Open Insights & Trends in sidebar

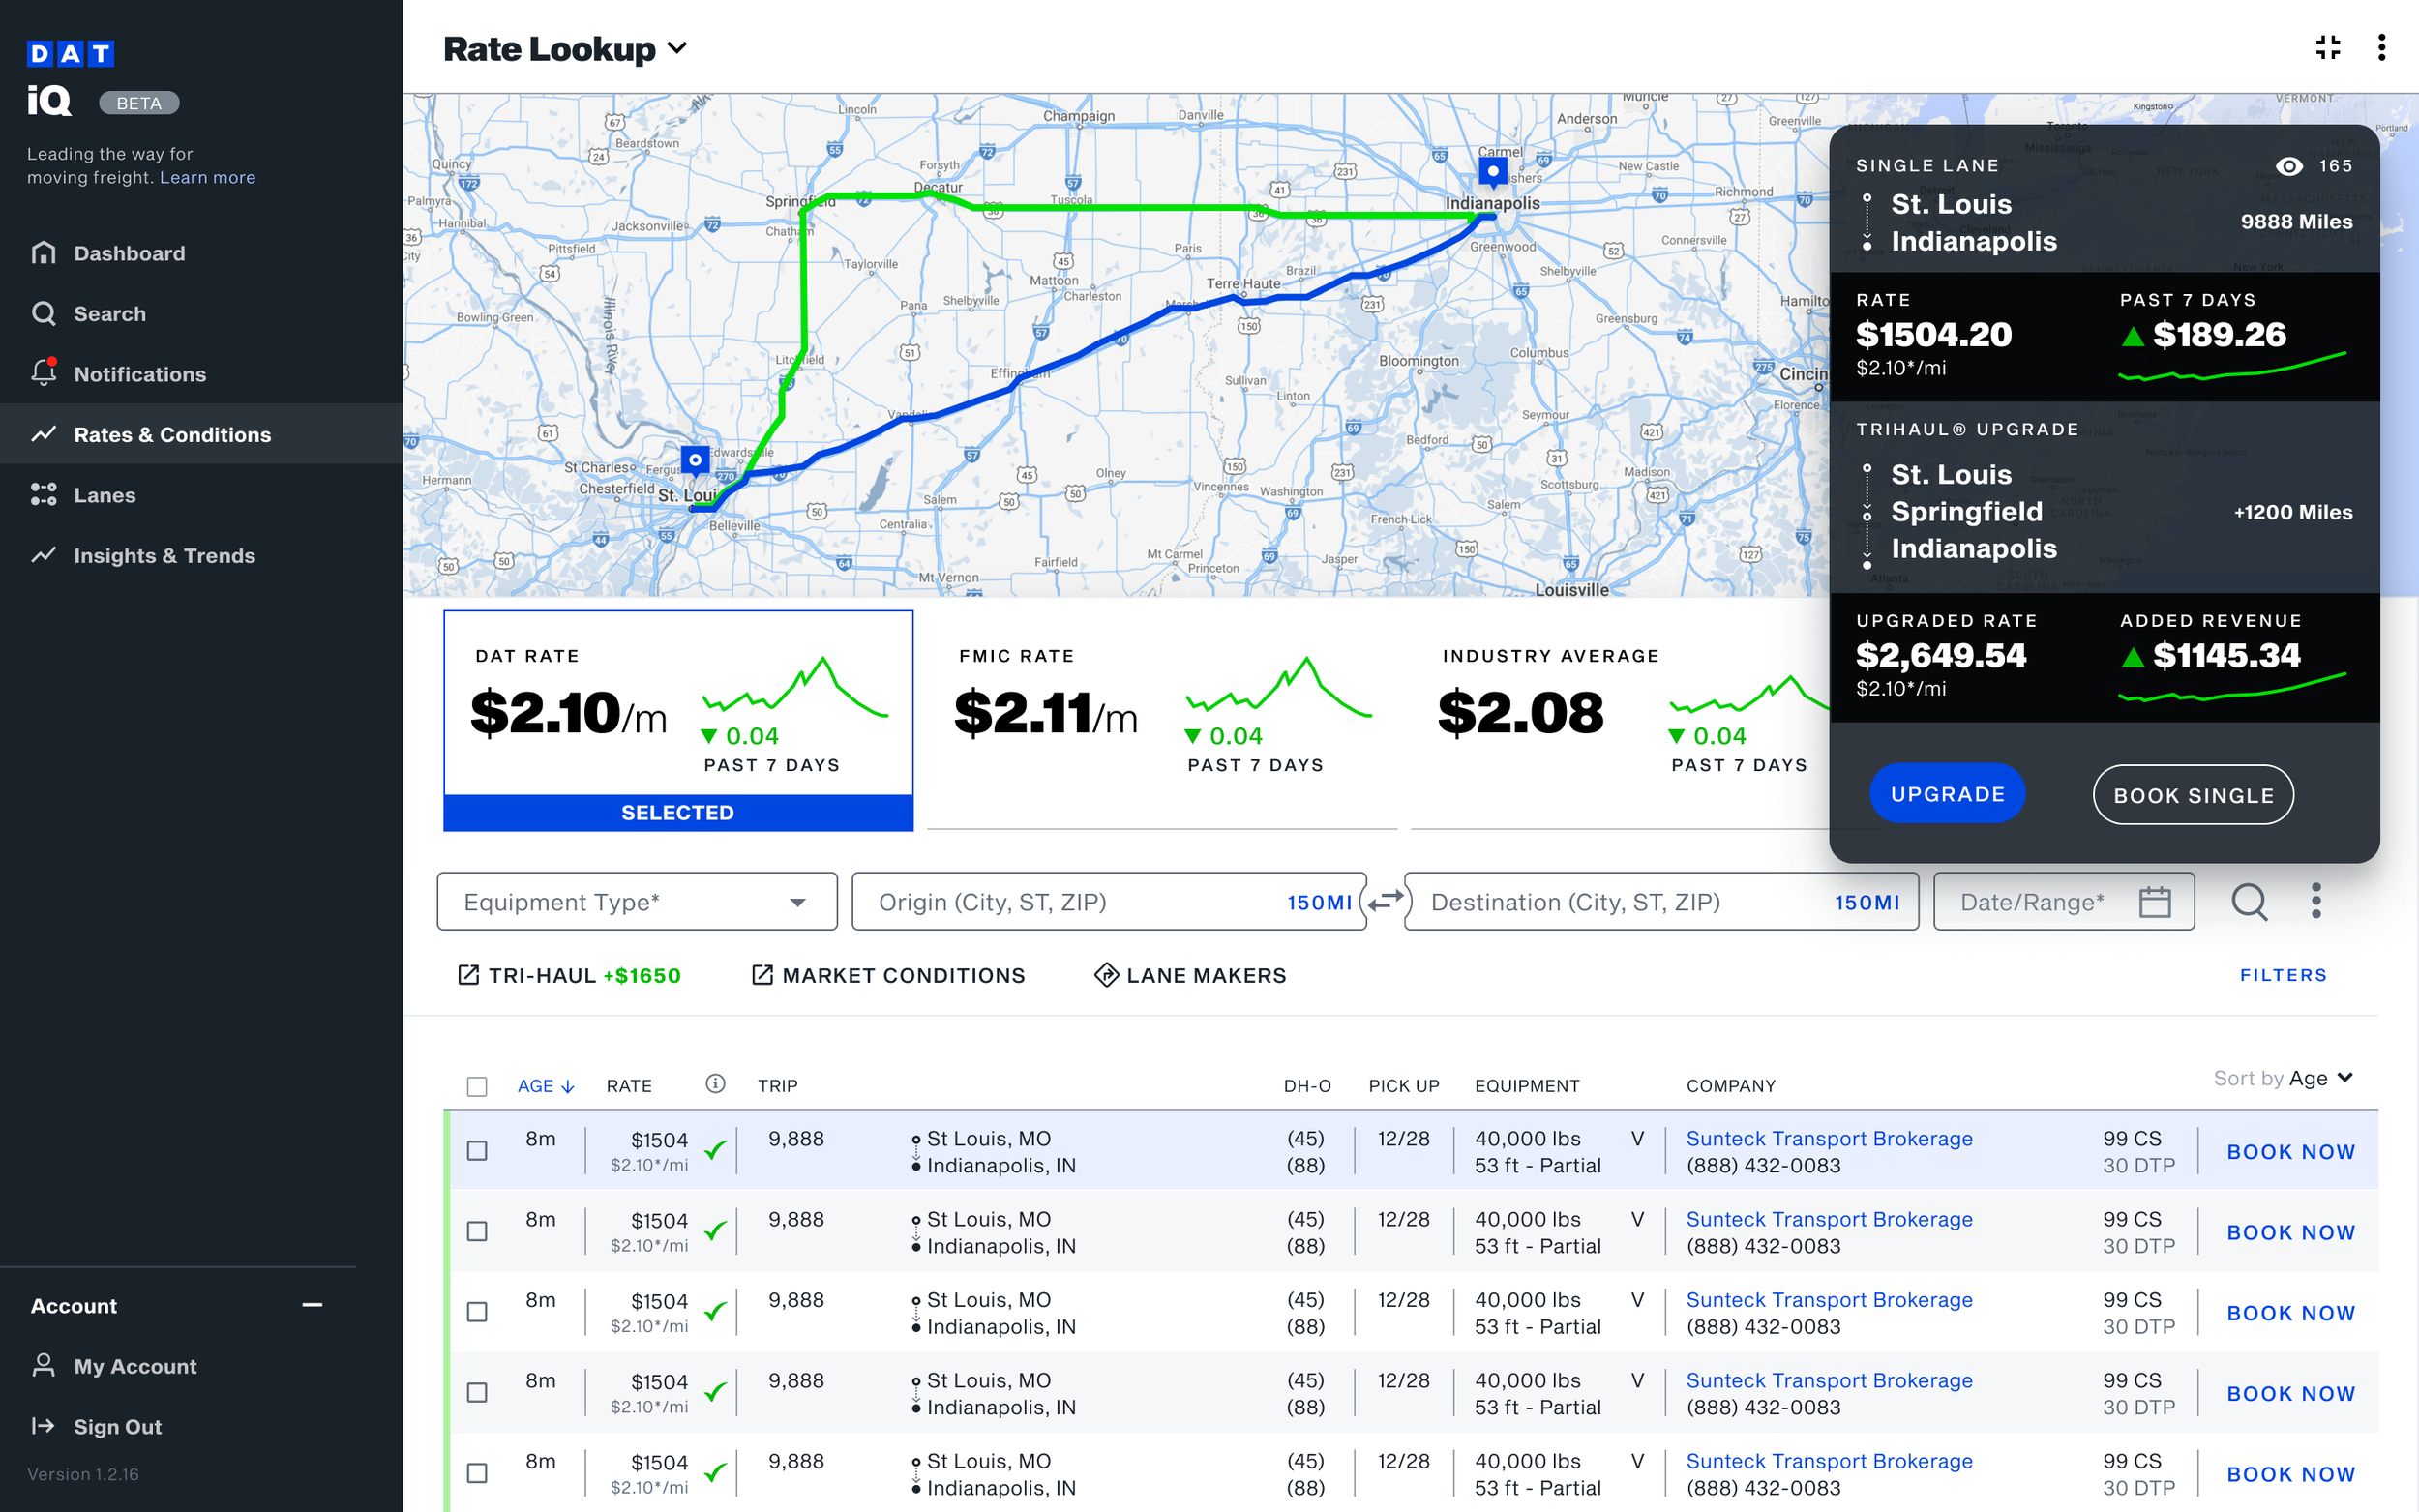click(164, 555)
